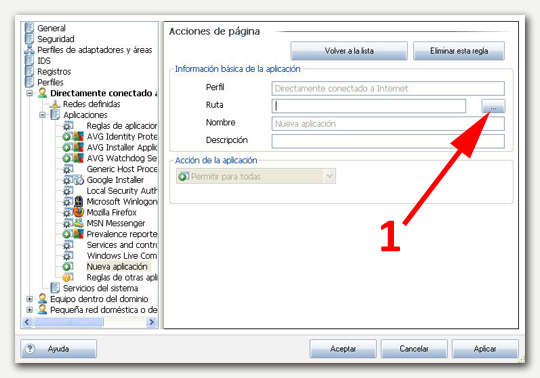Click the network icon beside Perfiles de adaptadores

29,50
